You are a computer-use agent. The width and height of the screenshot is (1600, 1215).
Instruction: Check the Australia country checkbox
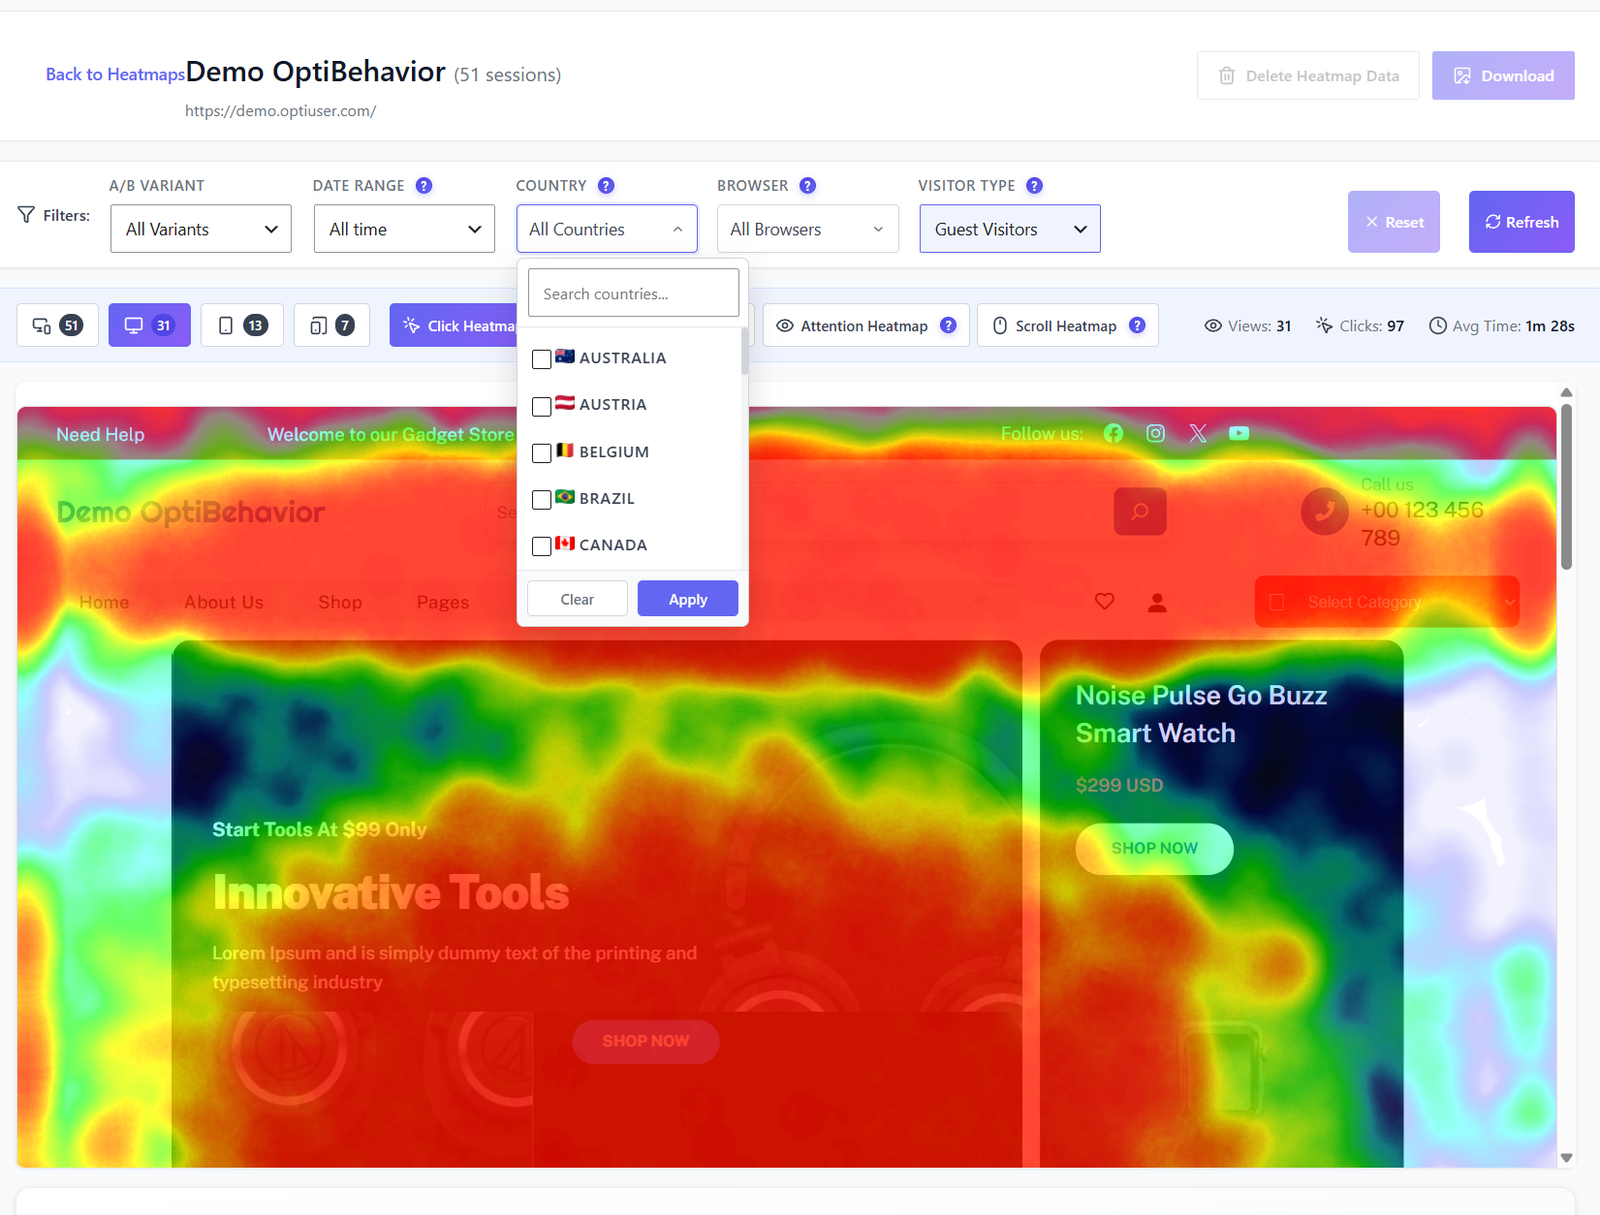542,359
